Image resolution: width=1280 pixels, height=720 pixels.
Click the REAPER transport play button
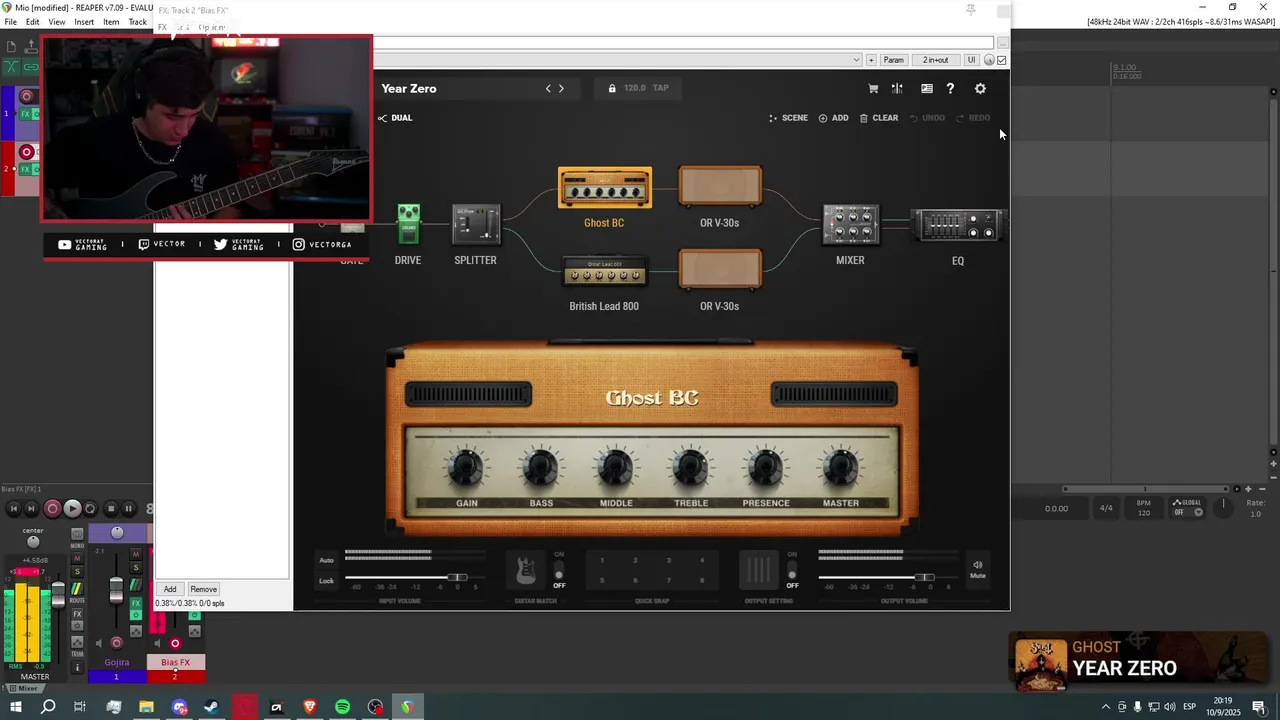(72, 509)
